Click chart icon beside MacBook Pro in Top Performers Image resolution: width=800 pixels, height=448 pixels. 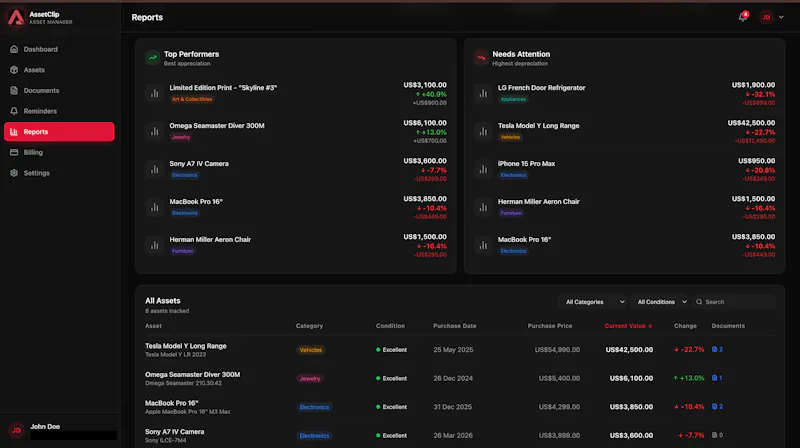click(154, 207)
